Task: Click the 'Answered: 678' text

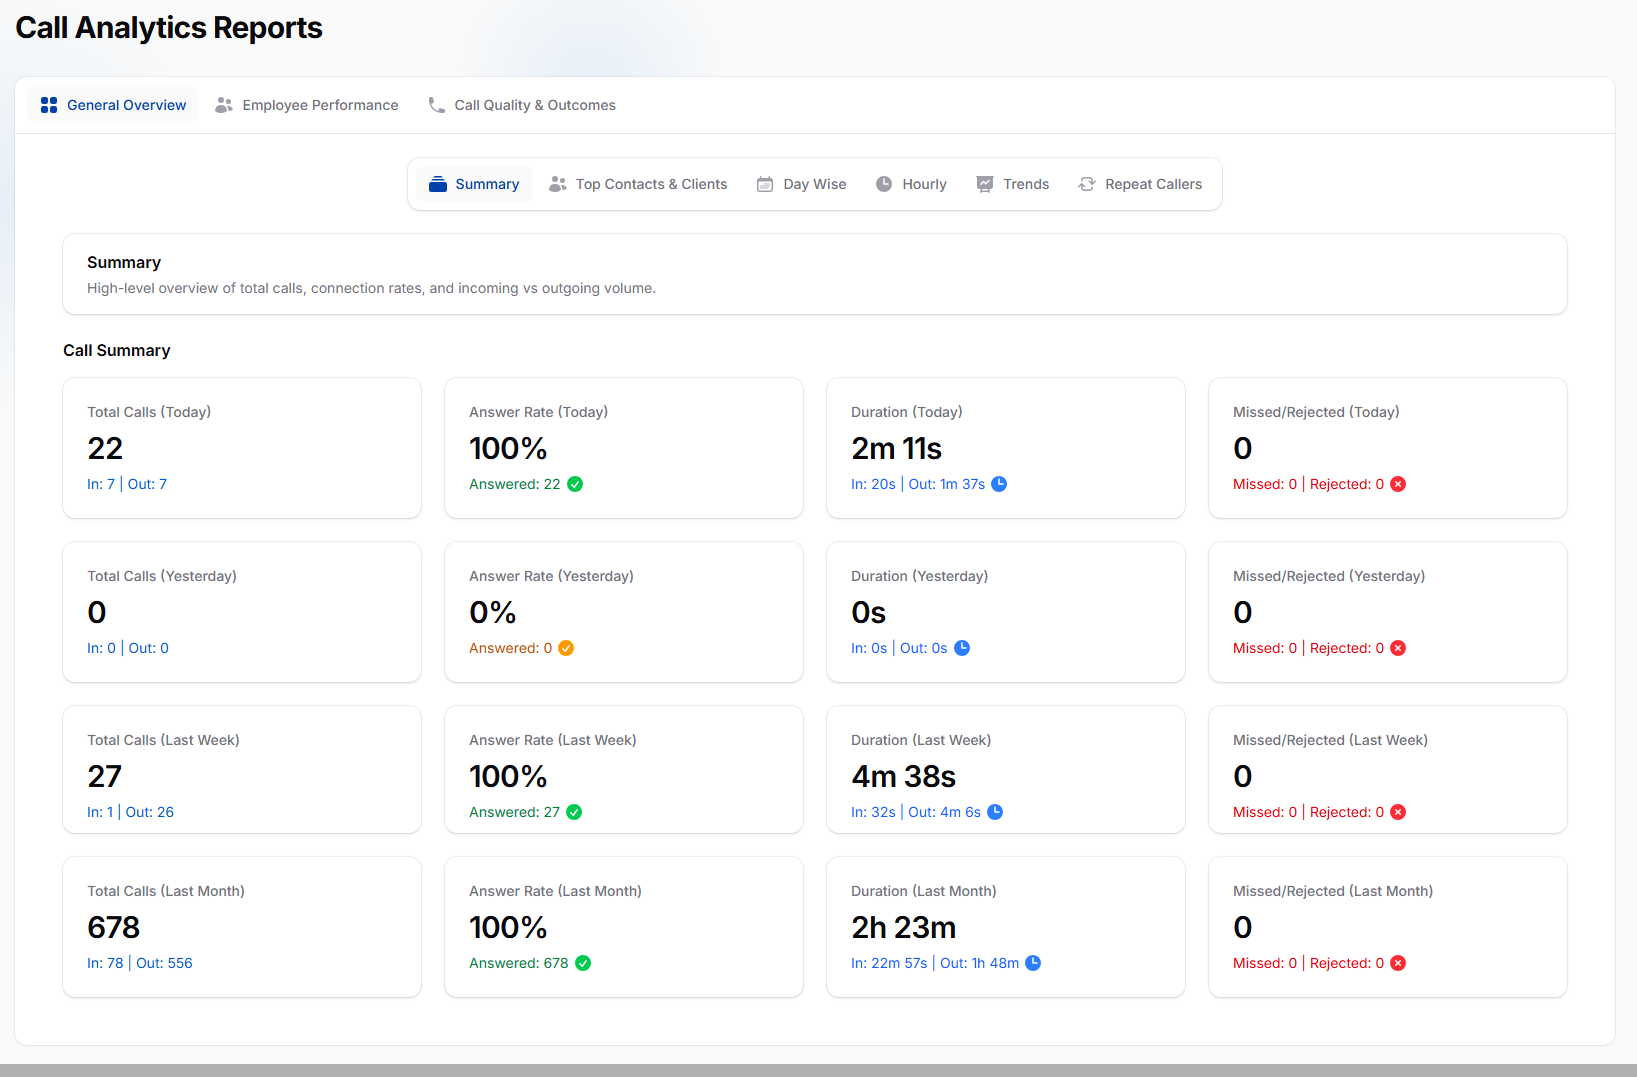Action: point(519,963)
